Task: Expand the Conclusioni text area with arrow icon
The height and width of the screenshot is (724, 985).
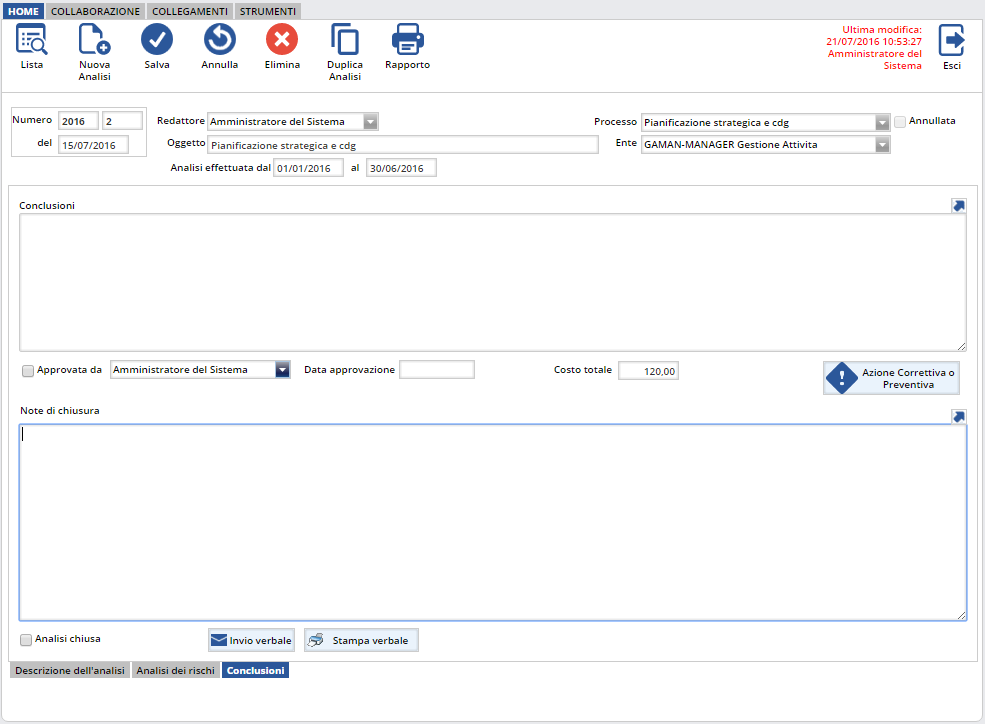Action: click(x=958, y=205)
